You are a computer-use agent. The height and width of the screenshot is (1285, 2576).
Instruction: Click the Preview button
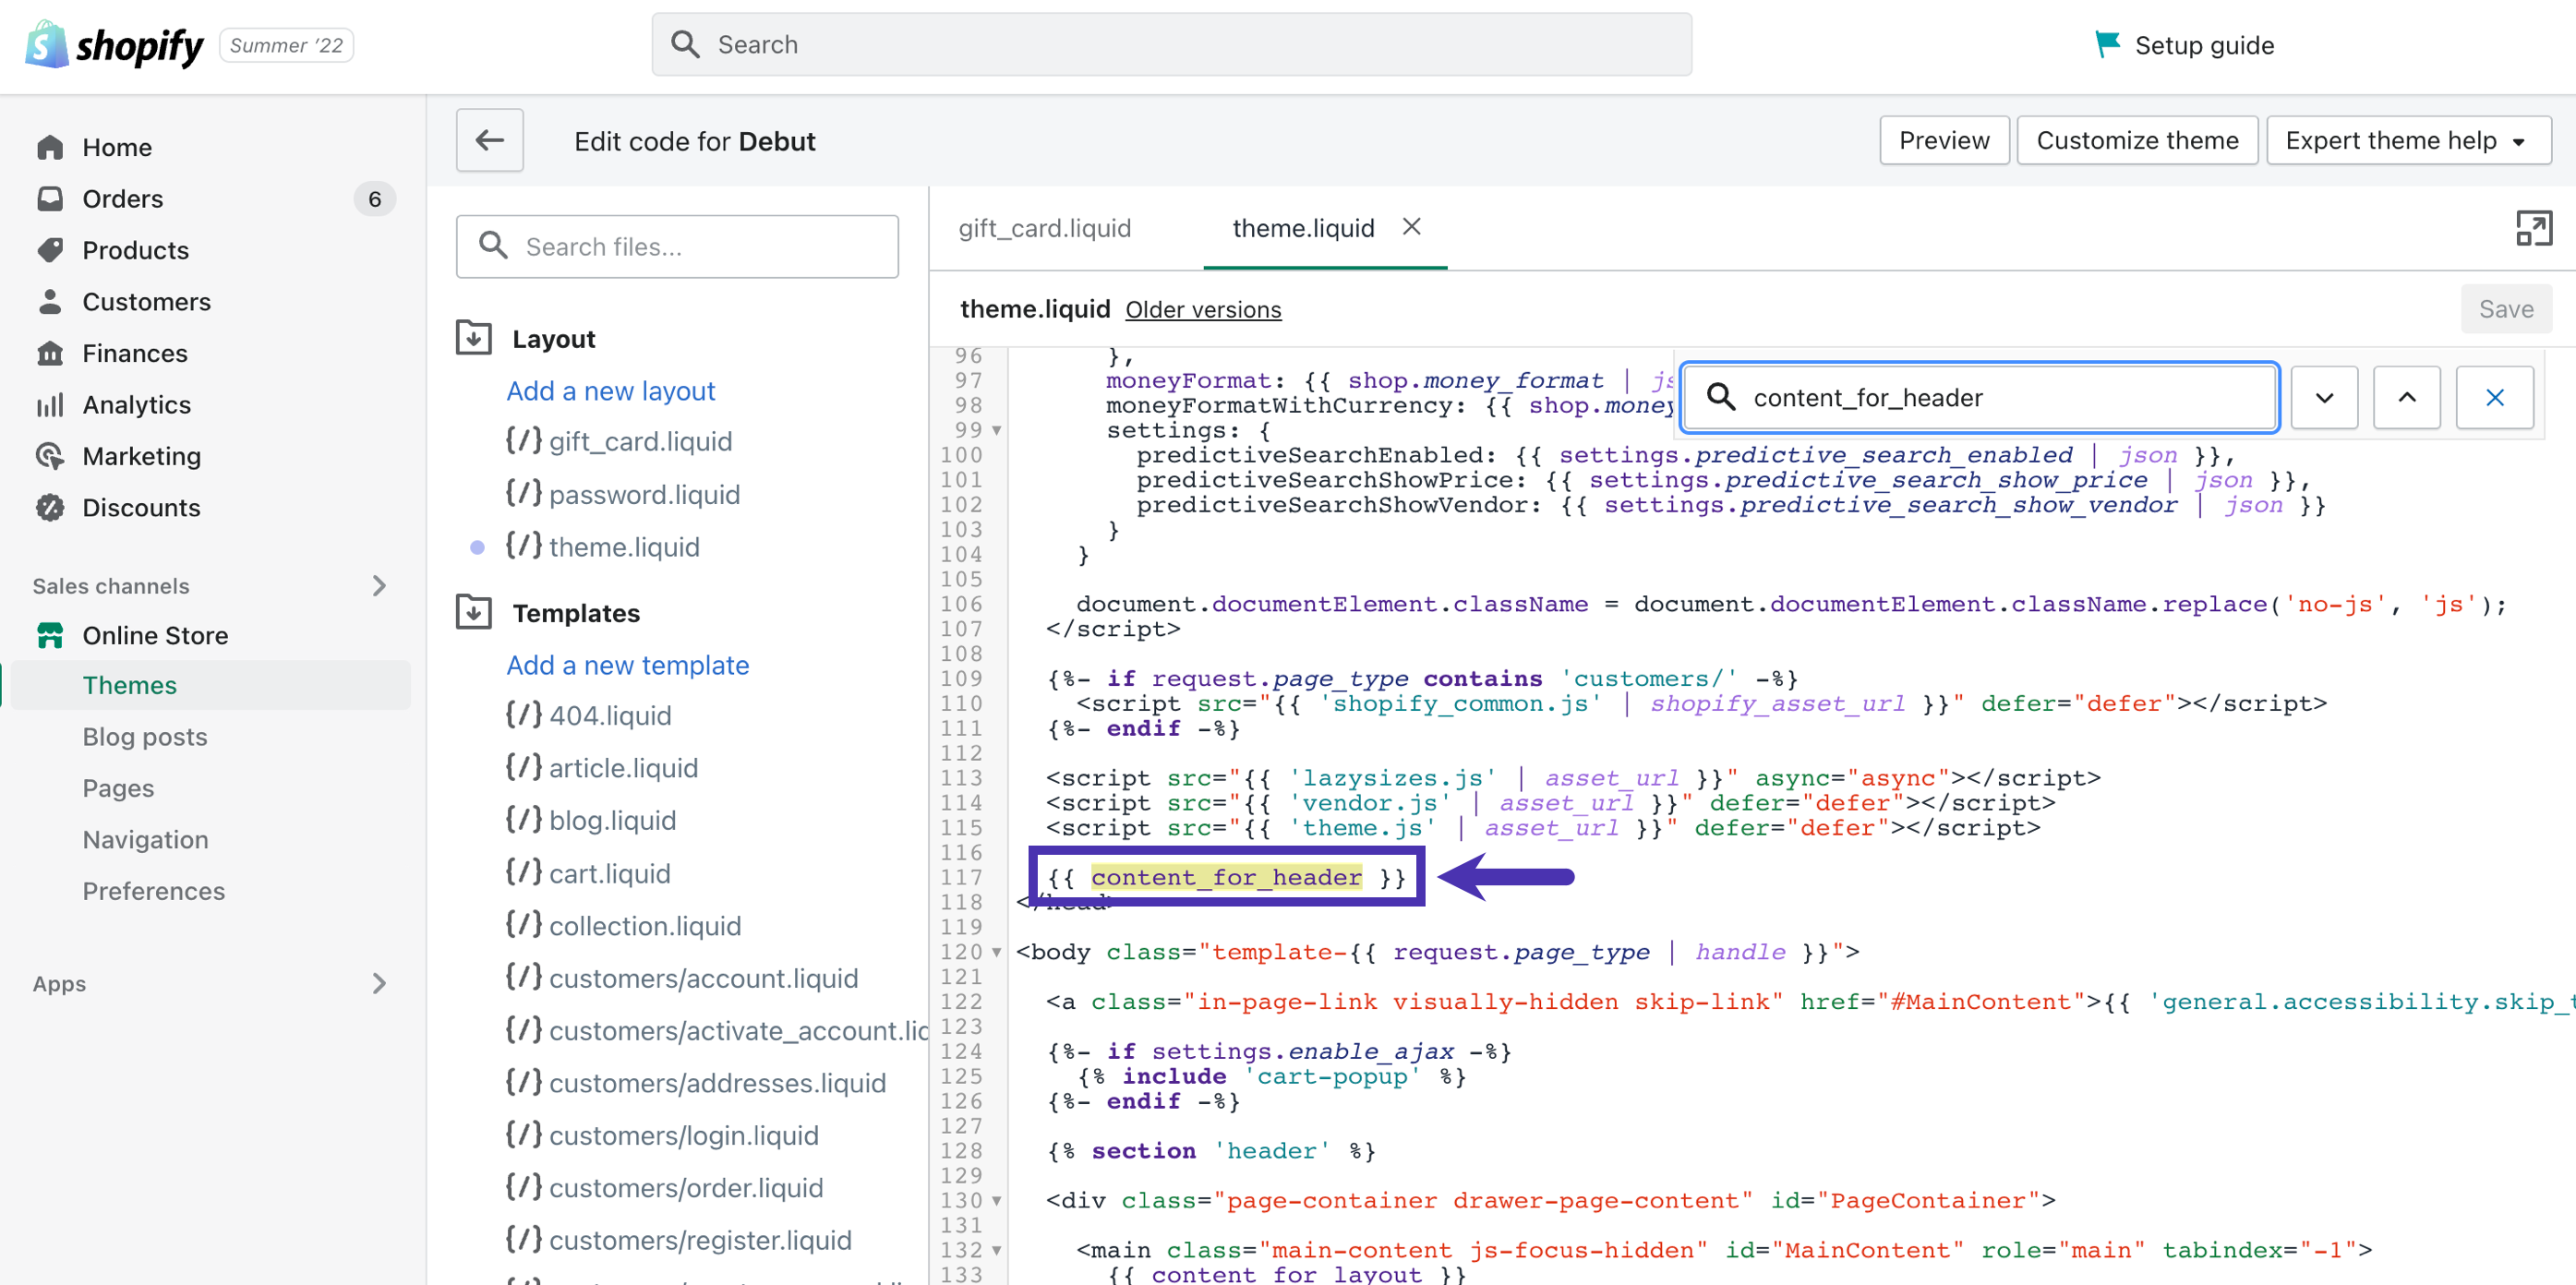(x=1944, y=140)
